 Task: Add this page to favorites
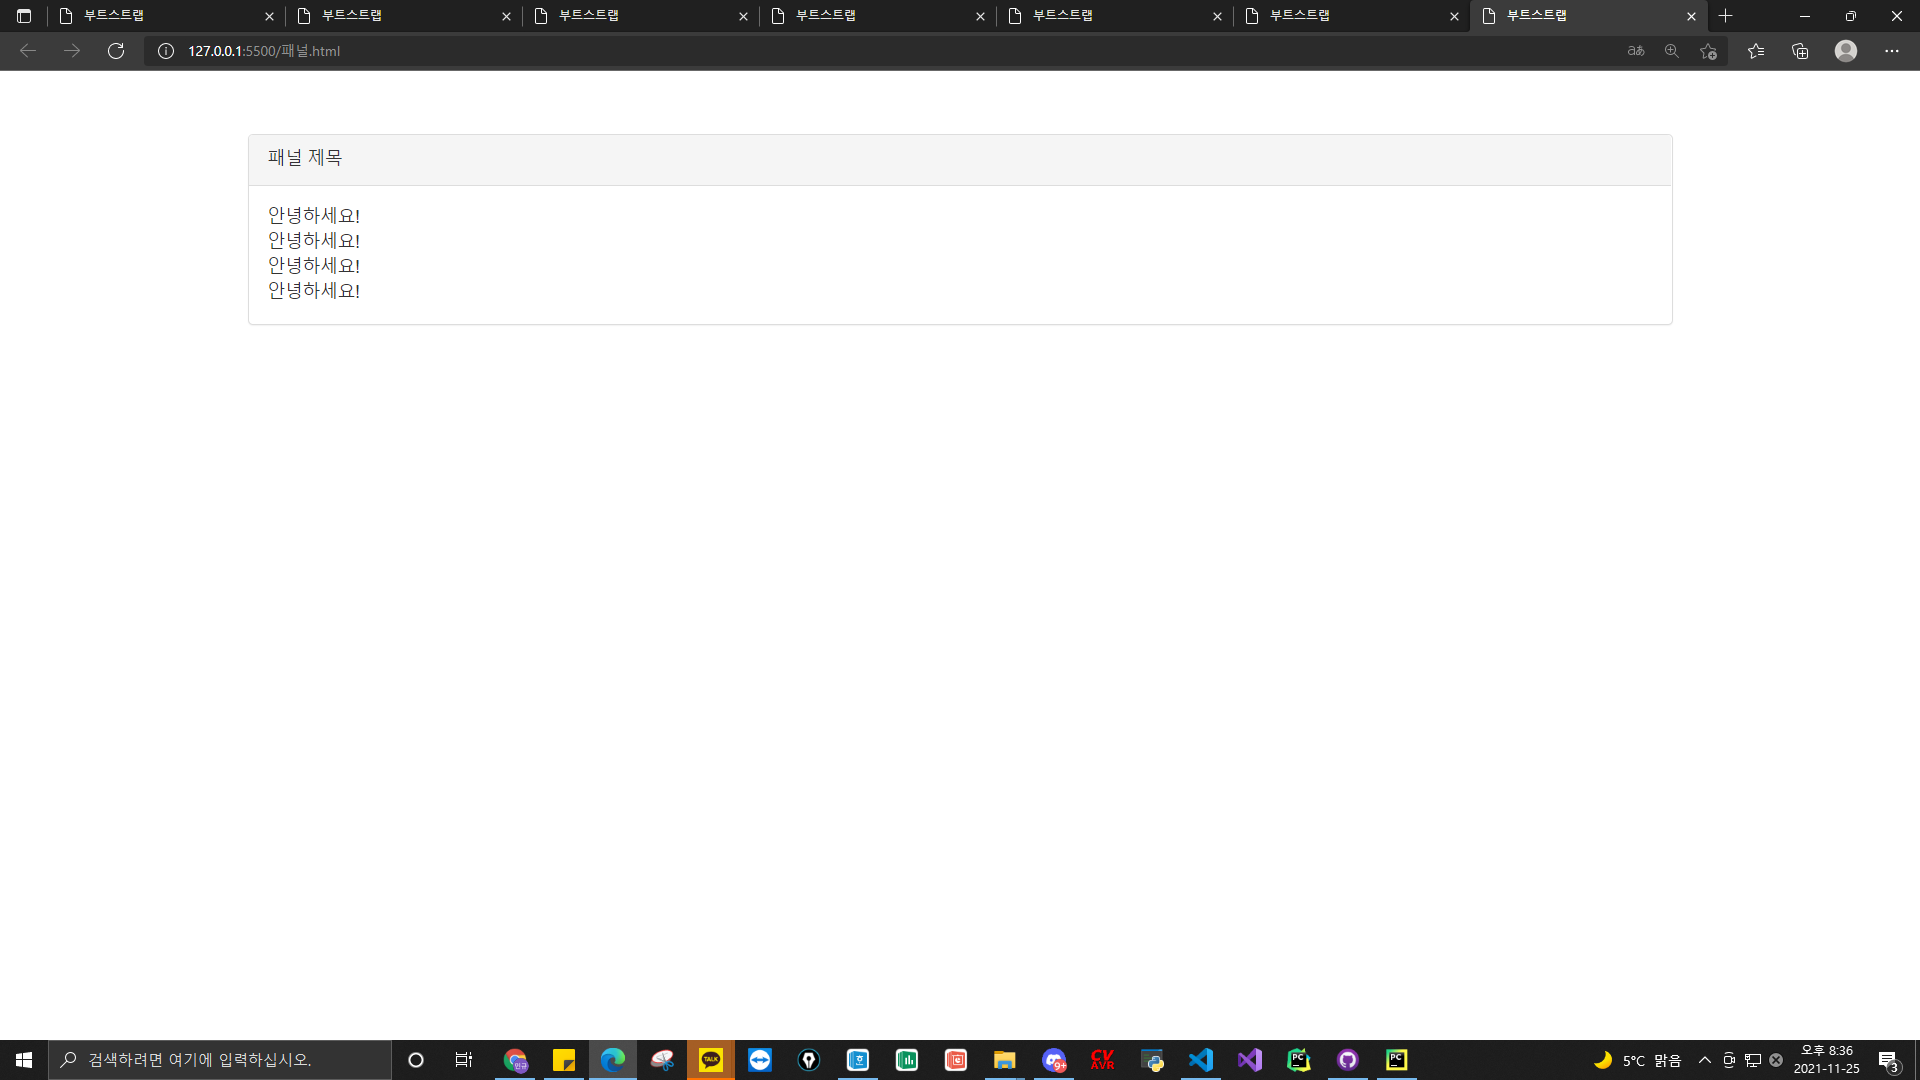point(1708,51)
